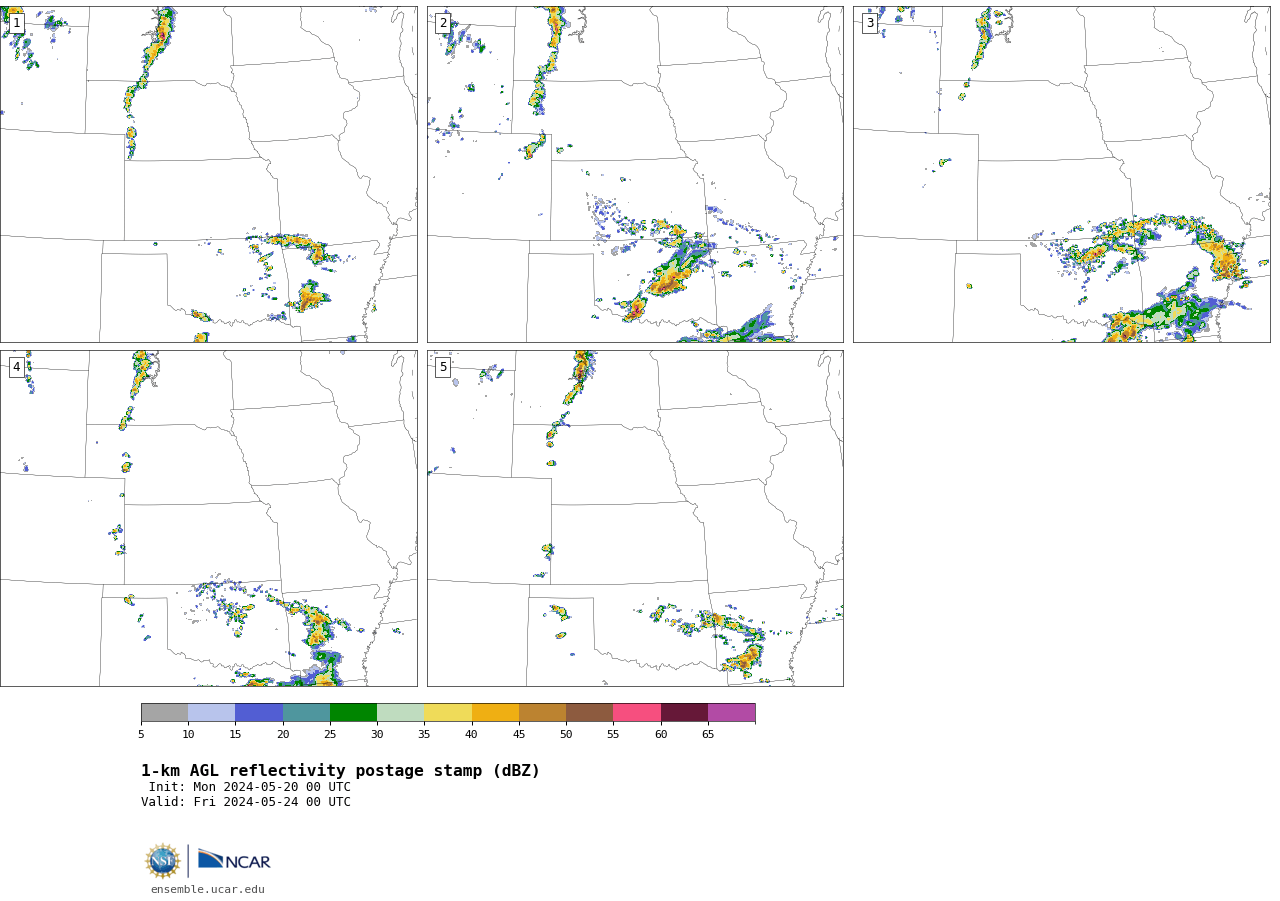The height and width of the screenshot is (901, 1280).
Task: Click the 65 tick label on colorbar
Action: click(708, 735)
